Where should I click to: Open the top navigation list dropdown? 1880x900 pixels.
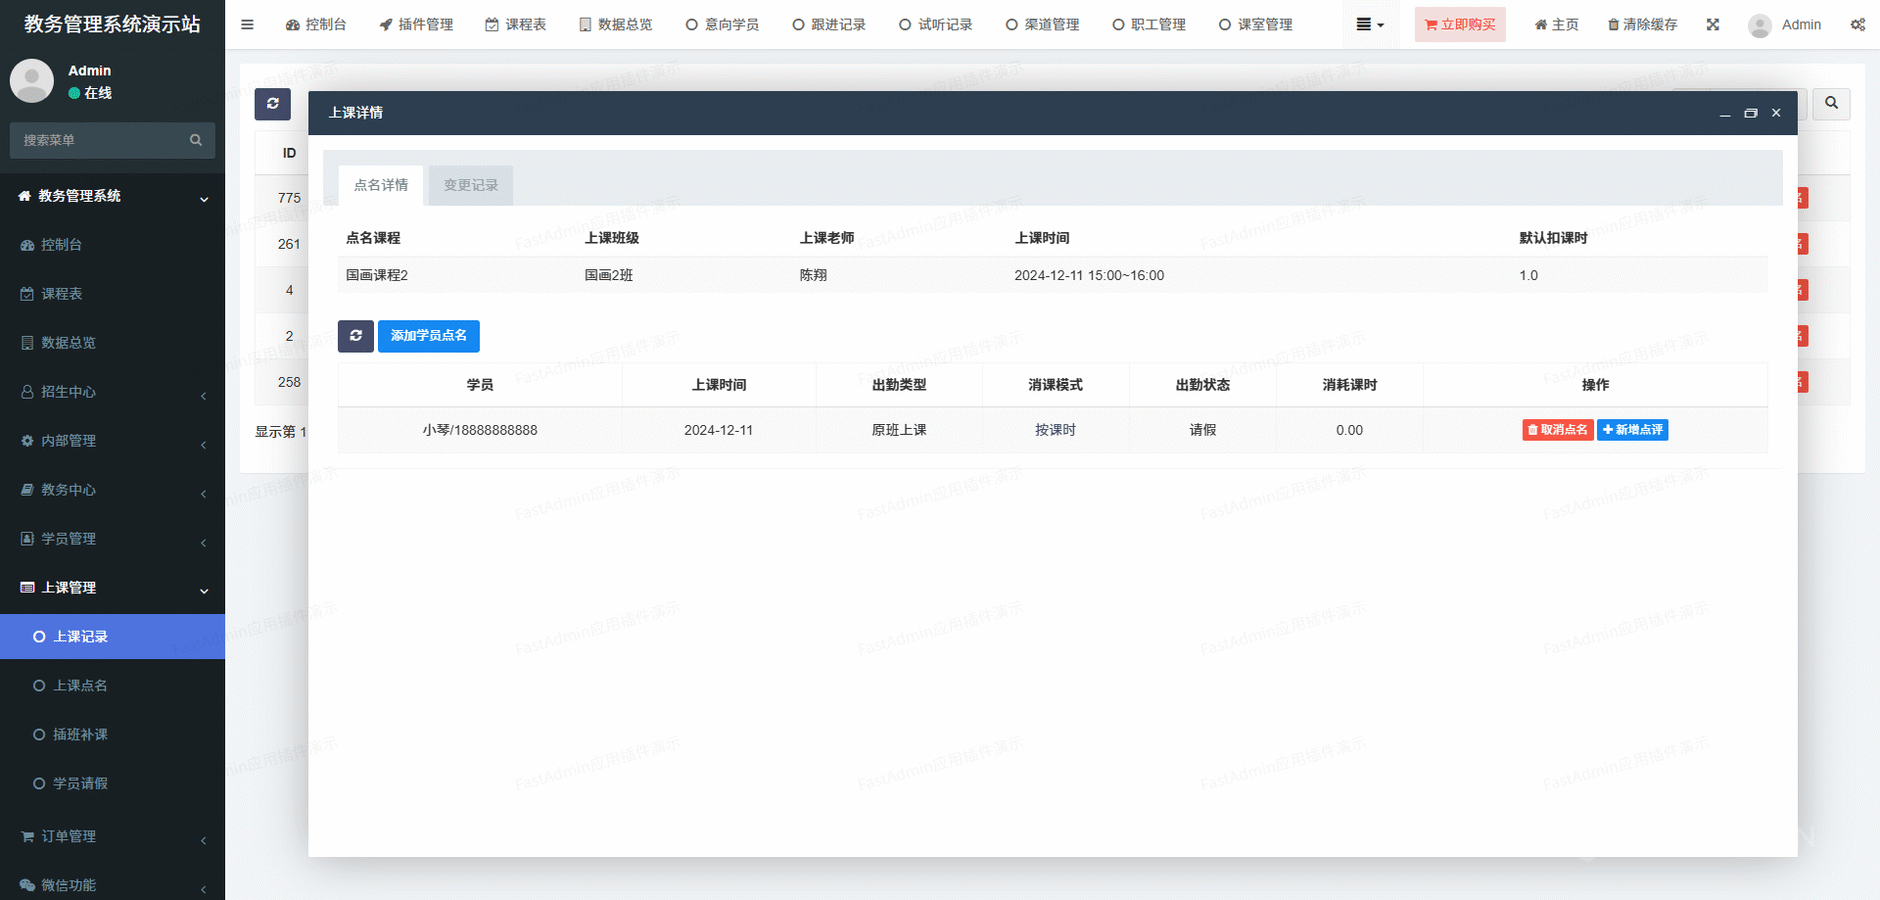pyautogui.click(x=1369, y=25)
